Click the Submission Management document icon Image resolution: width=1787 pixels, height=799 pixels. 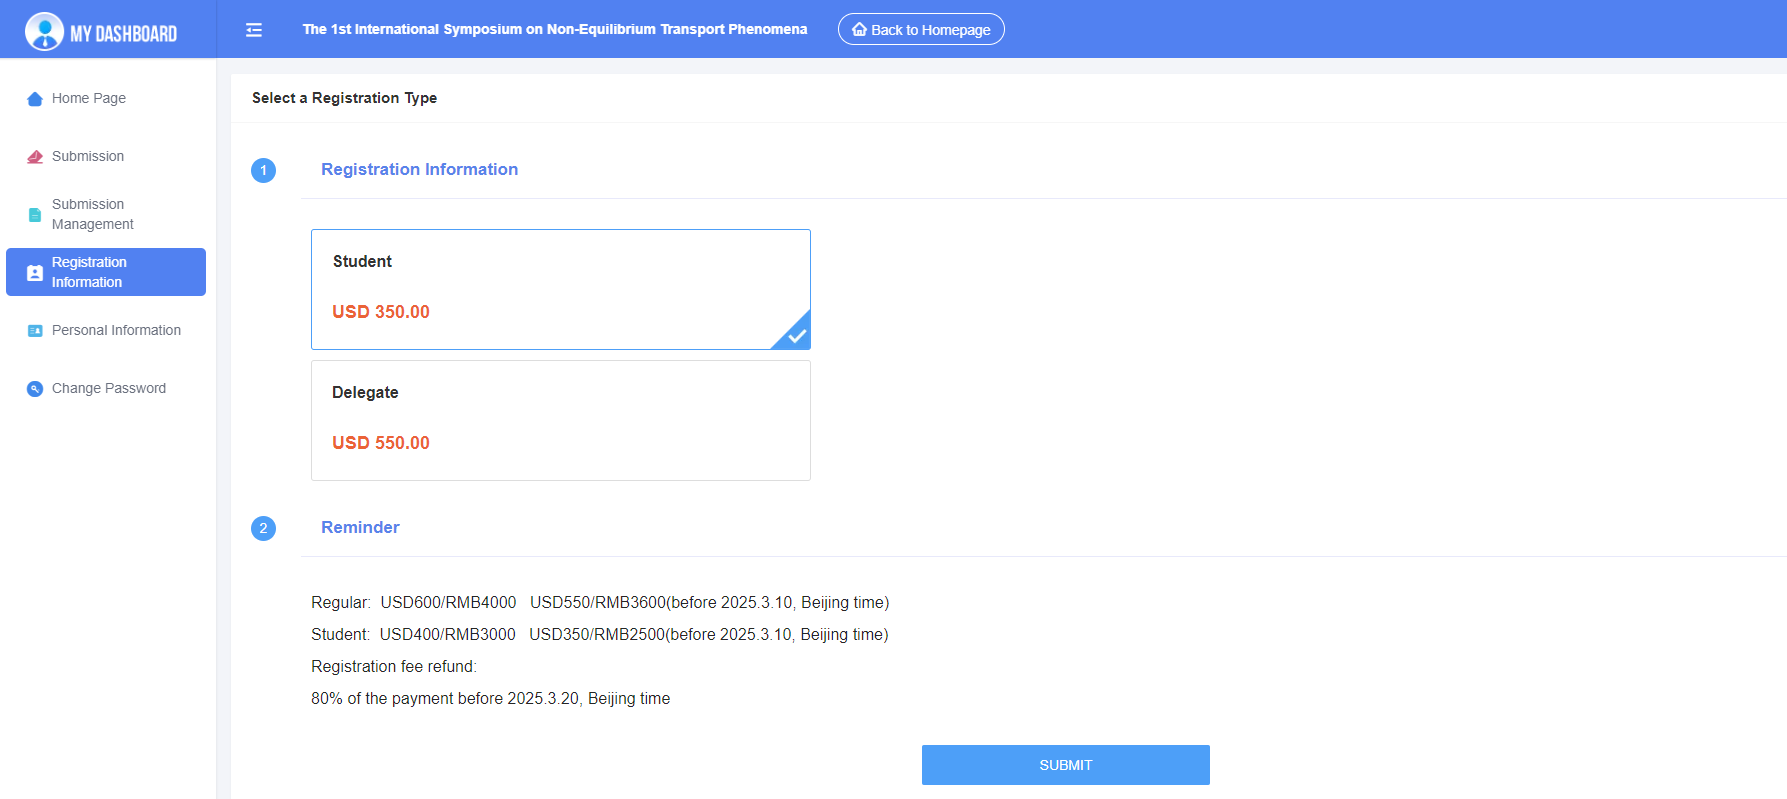coord(35,215)
